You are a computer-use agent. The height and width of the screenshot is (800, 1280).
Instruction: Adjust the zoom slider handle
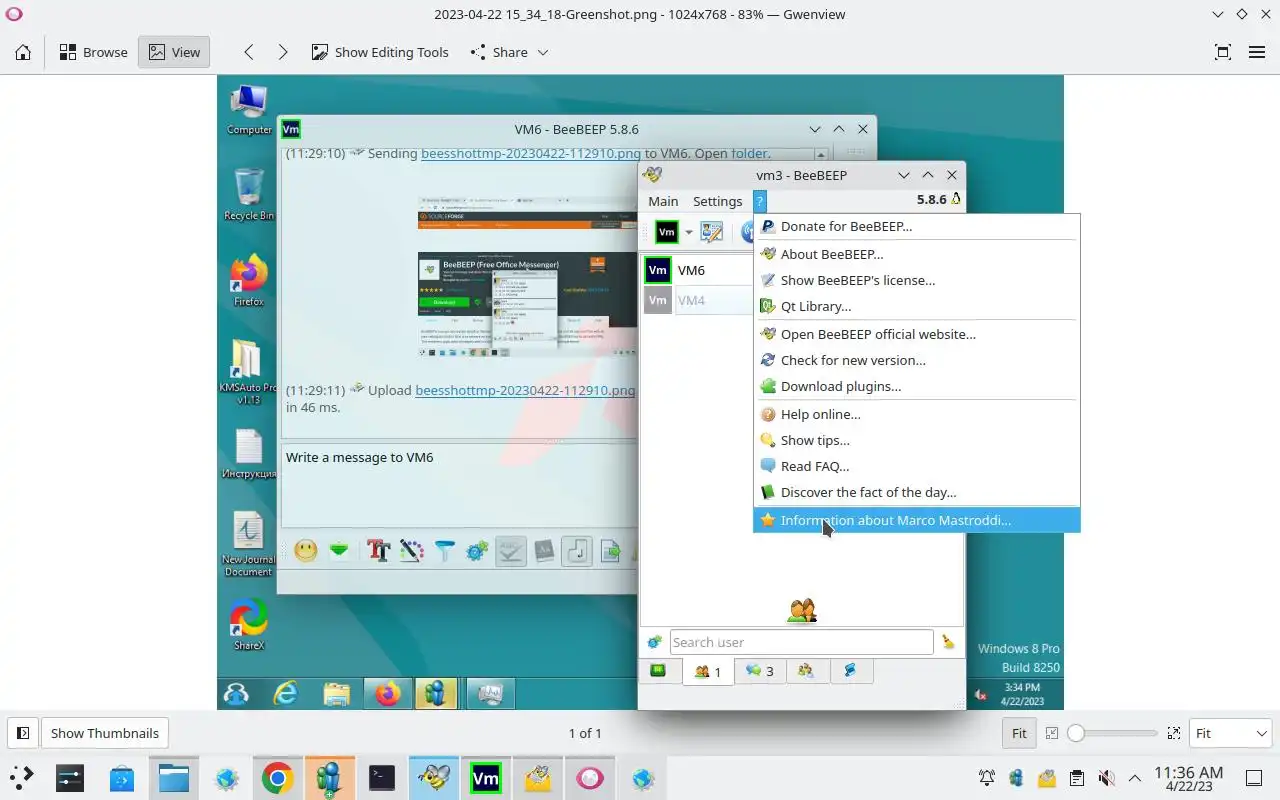click(x=1076, y=733)
